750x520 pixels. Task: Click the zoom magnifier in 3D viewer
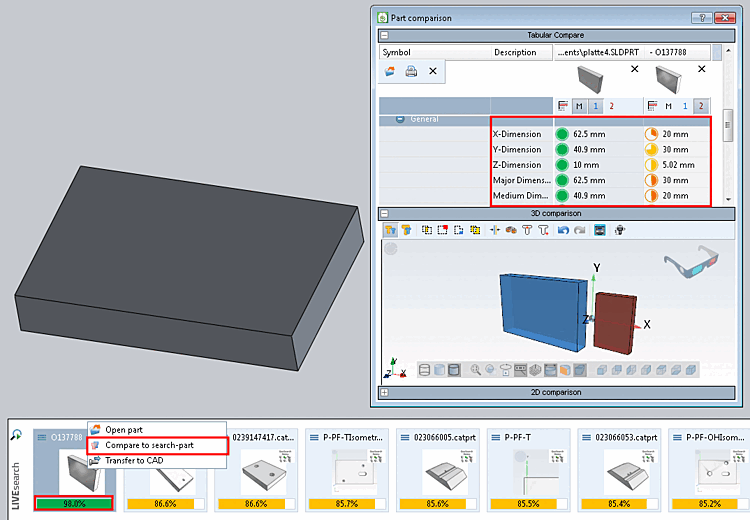[475, 370]
